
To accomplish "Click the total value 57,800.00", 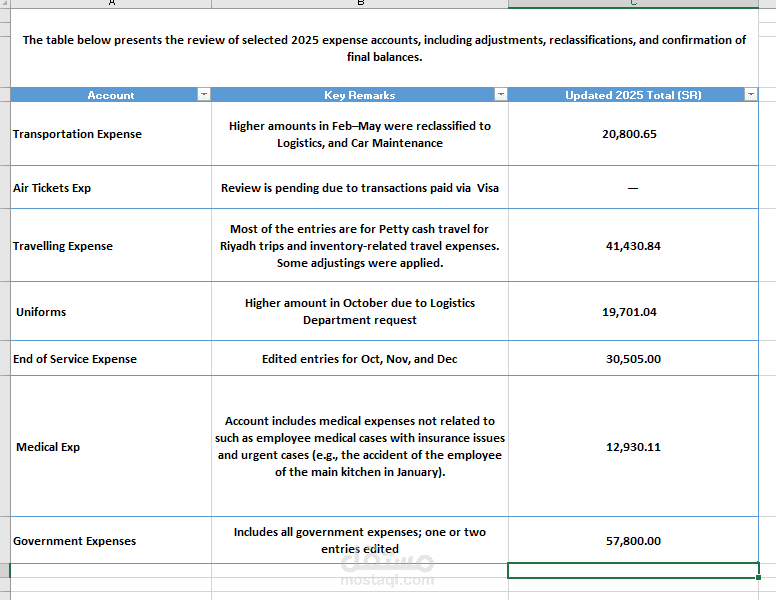I will pos(633,541).
